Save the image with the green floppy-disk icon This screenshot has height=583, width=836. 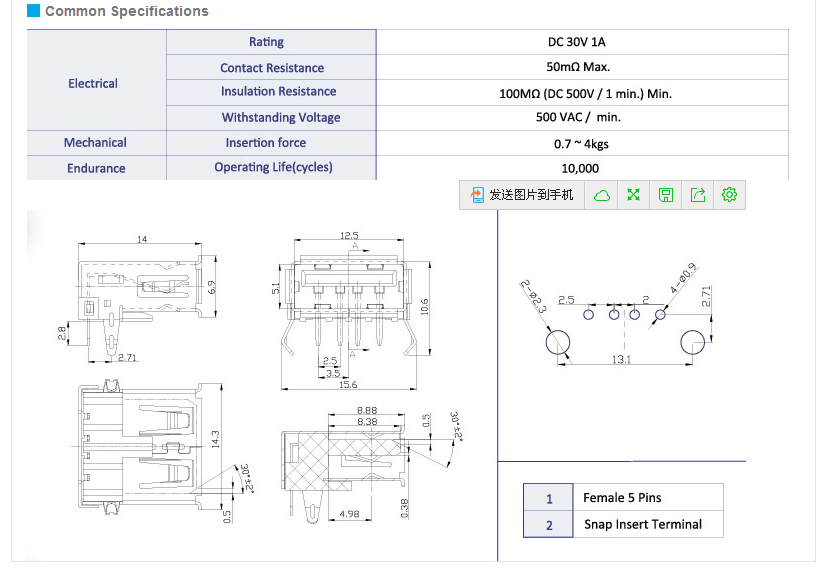coord(665,195)
